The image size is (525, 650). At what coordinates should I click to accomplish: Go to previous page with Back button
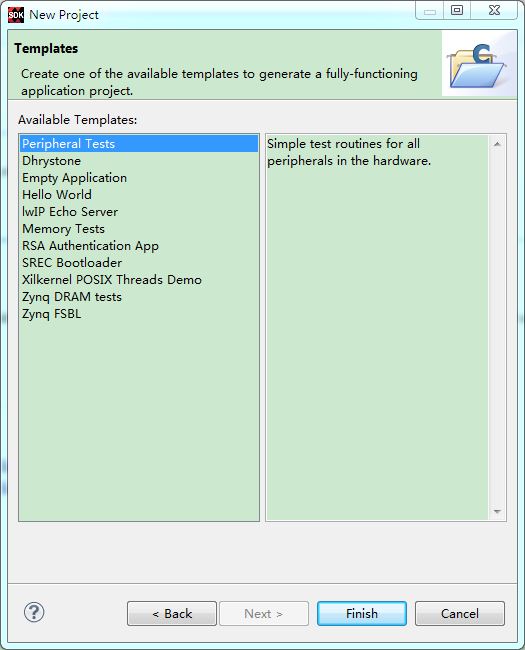click(x=172, y=614)
